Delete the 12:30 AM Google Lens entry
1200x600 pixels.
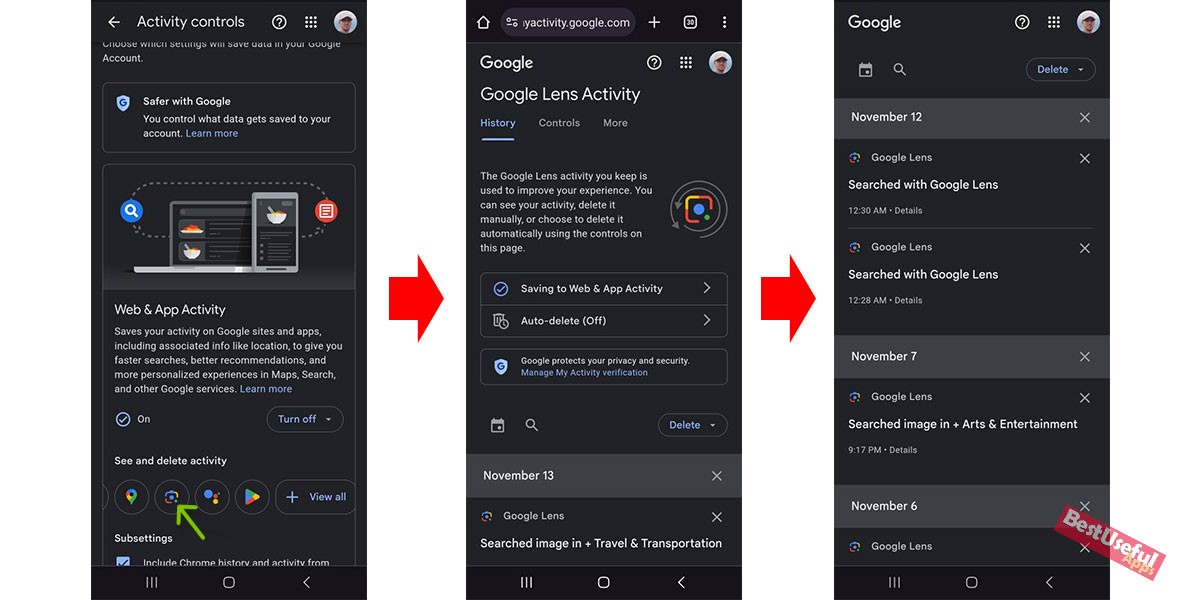pyautogui.click(x=1085, y=158)
